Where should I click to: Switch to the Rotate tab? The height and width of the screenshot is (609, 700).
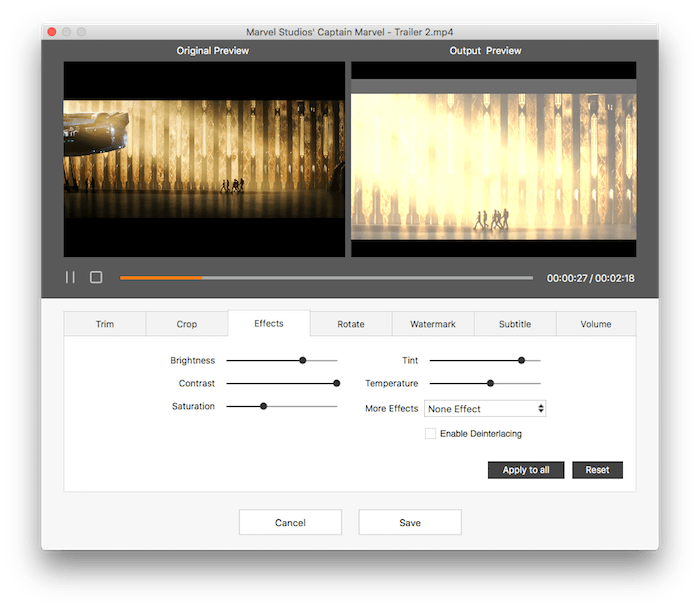351,324
